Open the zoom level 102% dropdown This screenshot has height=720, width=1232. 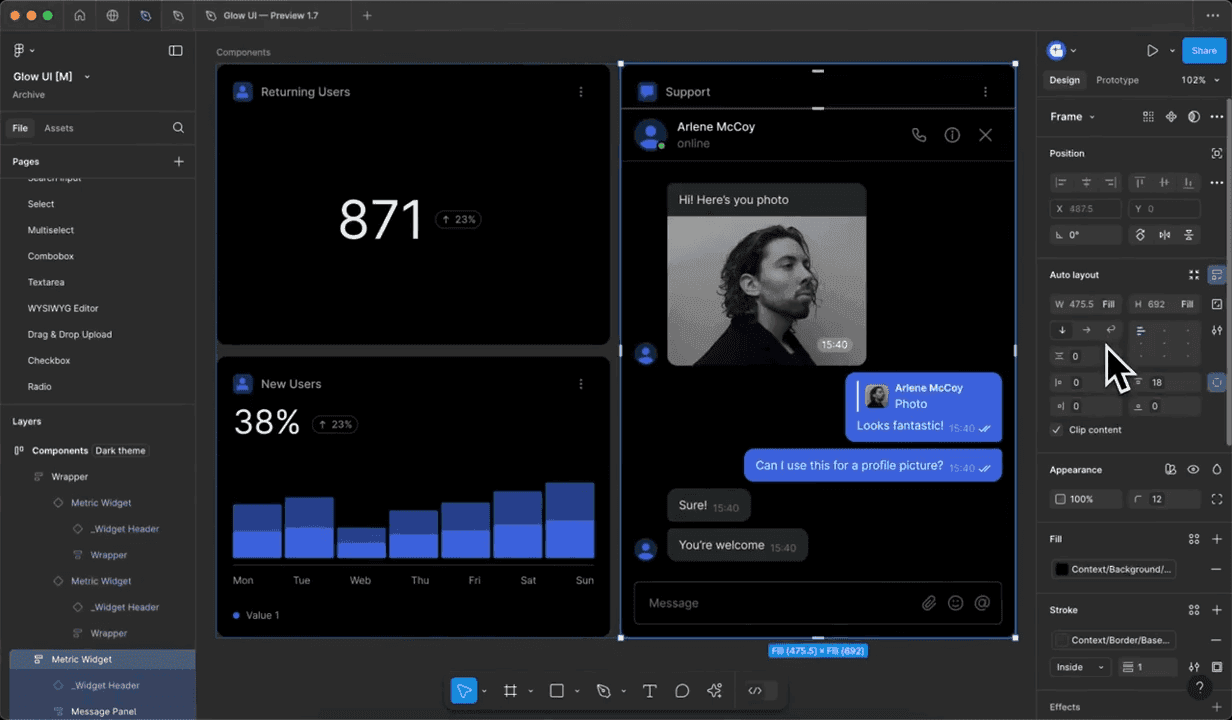click(1198, 80)
